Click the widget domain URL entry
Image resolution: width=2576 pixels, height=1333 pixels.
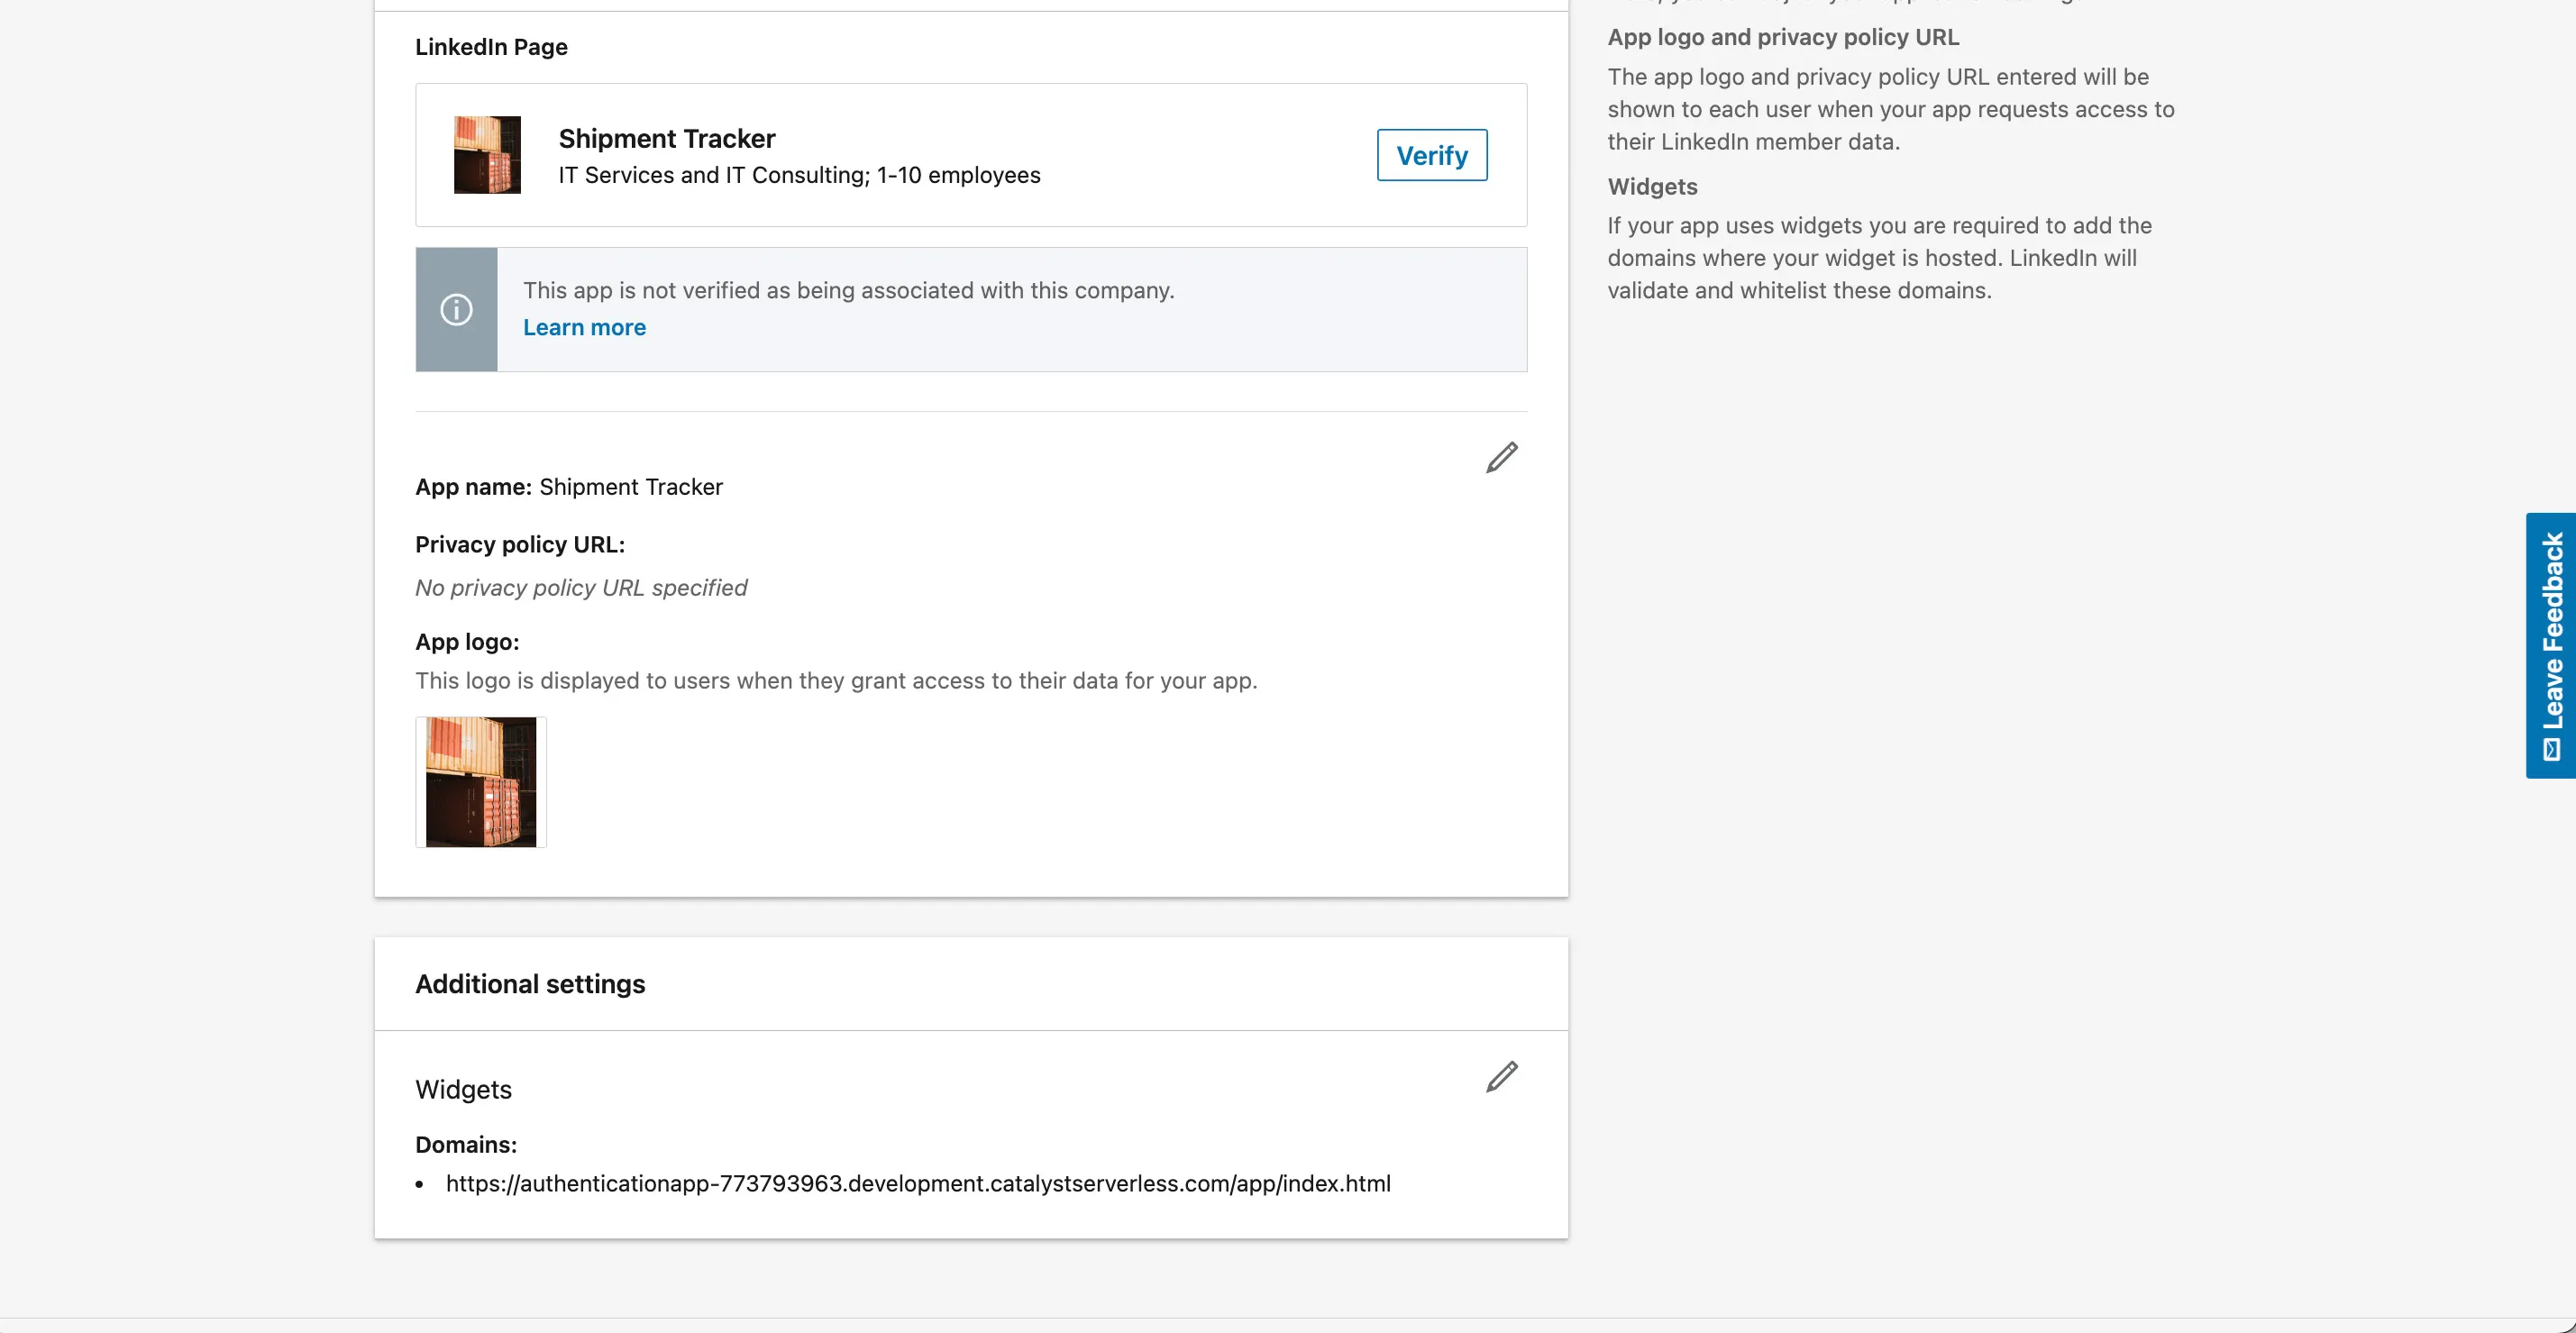point(918,1183)
